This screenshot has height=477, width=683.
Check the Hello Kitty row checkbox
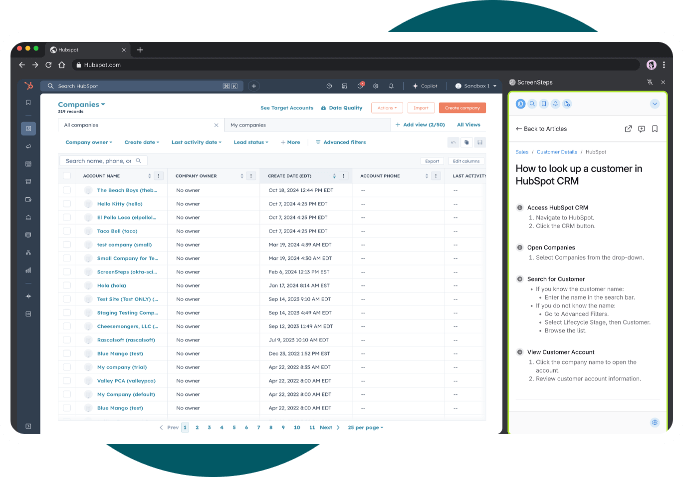[x=67, y=203]
